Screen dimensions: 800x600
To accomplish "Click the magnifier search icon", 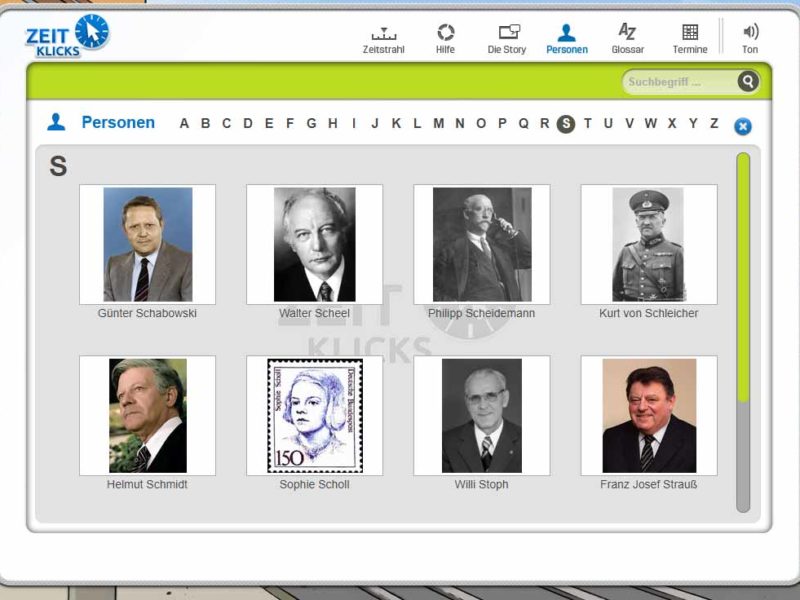I will coord(748,81).
